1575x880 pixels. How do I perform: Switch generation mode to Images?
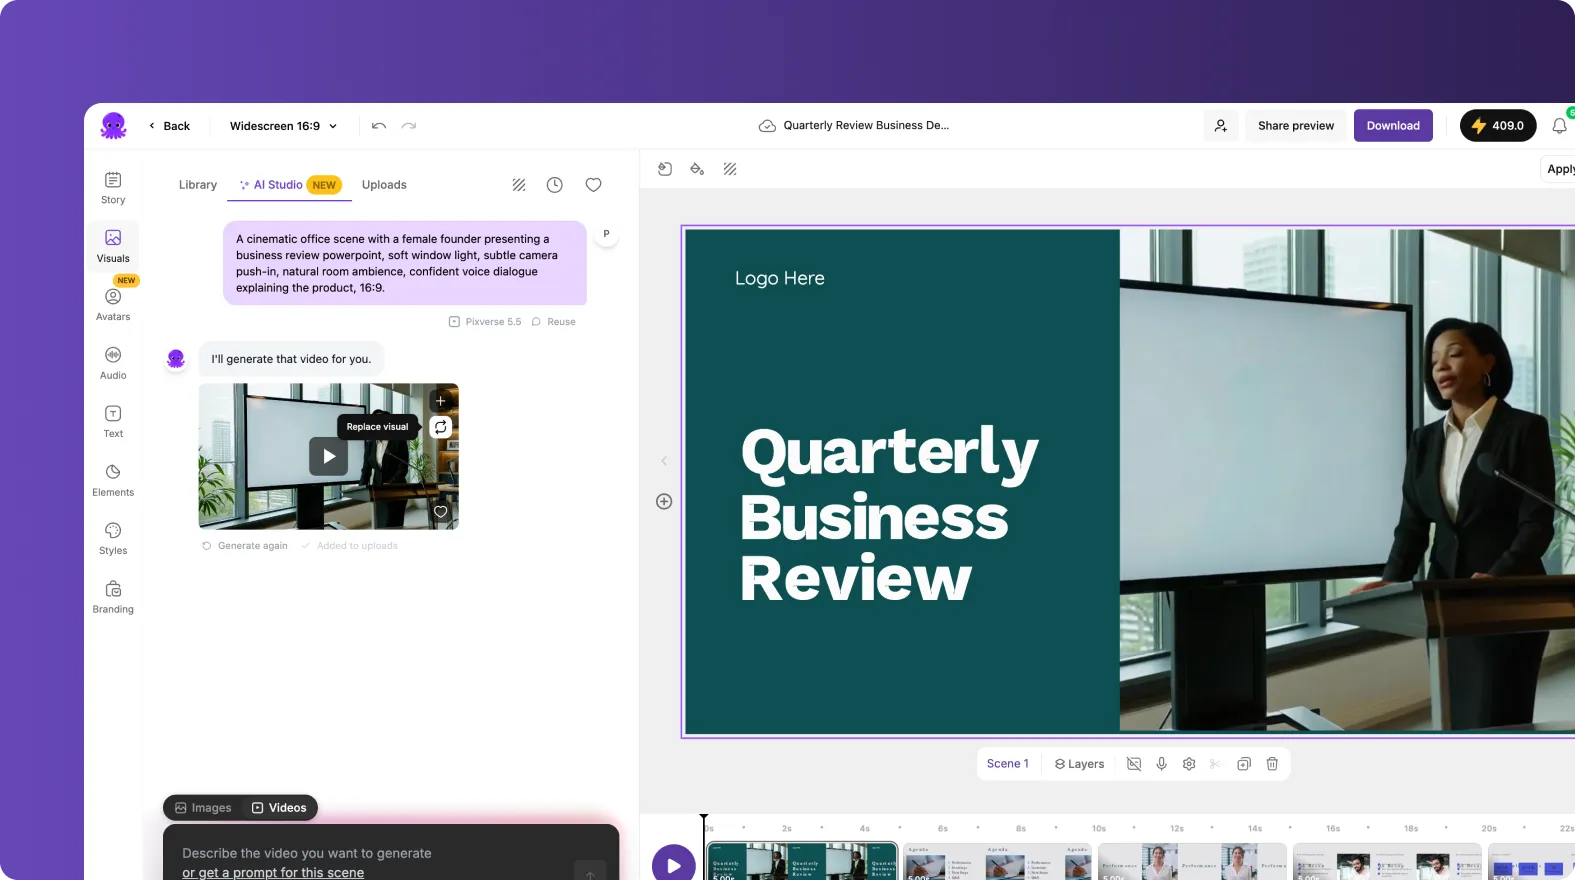[x=203, y=808]
